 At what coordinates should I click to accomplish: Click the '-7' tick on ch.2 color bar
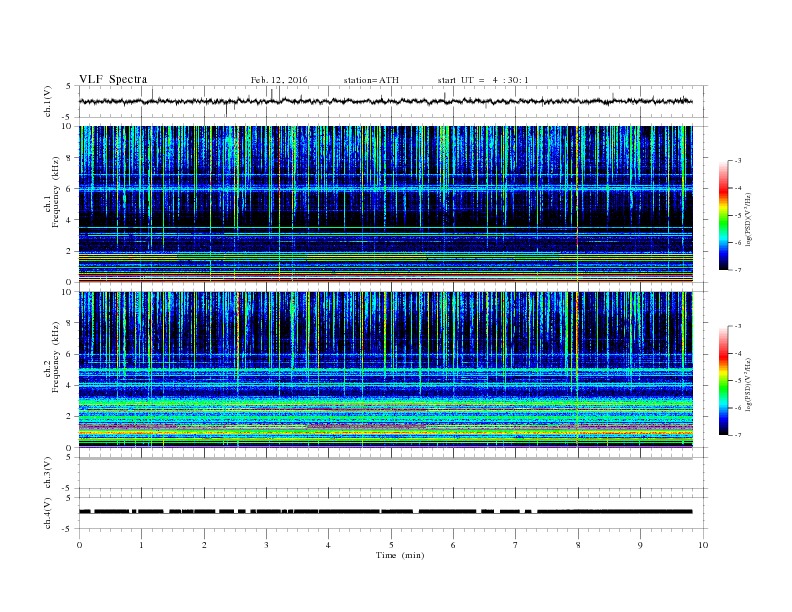coord(738,435)
